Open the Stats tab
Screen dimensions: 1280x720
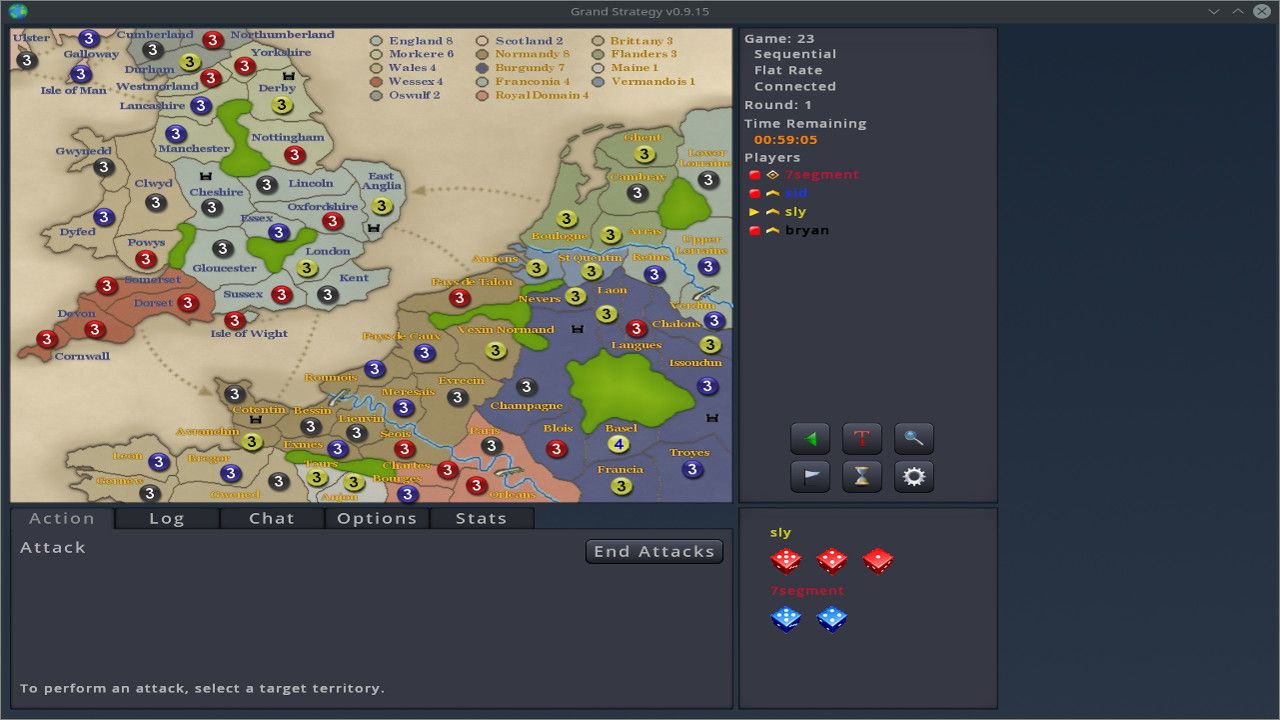pos(481,517)
